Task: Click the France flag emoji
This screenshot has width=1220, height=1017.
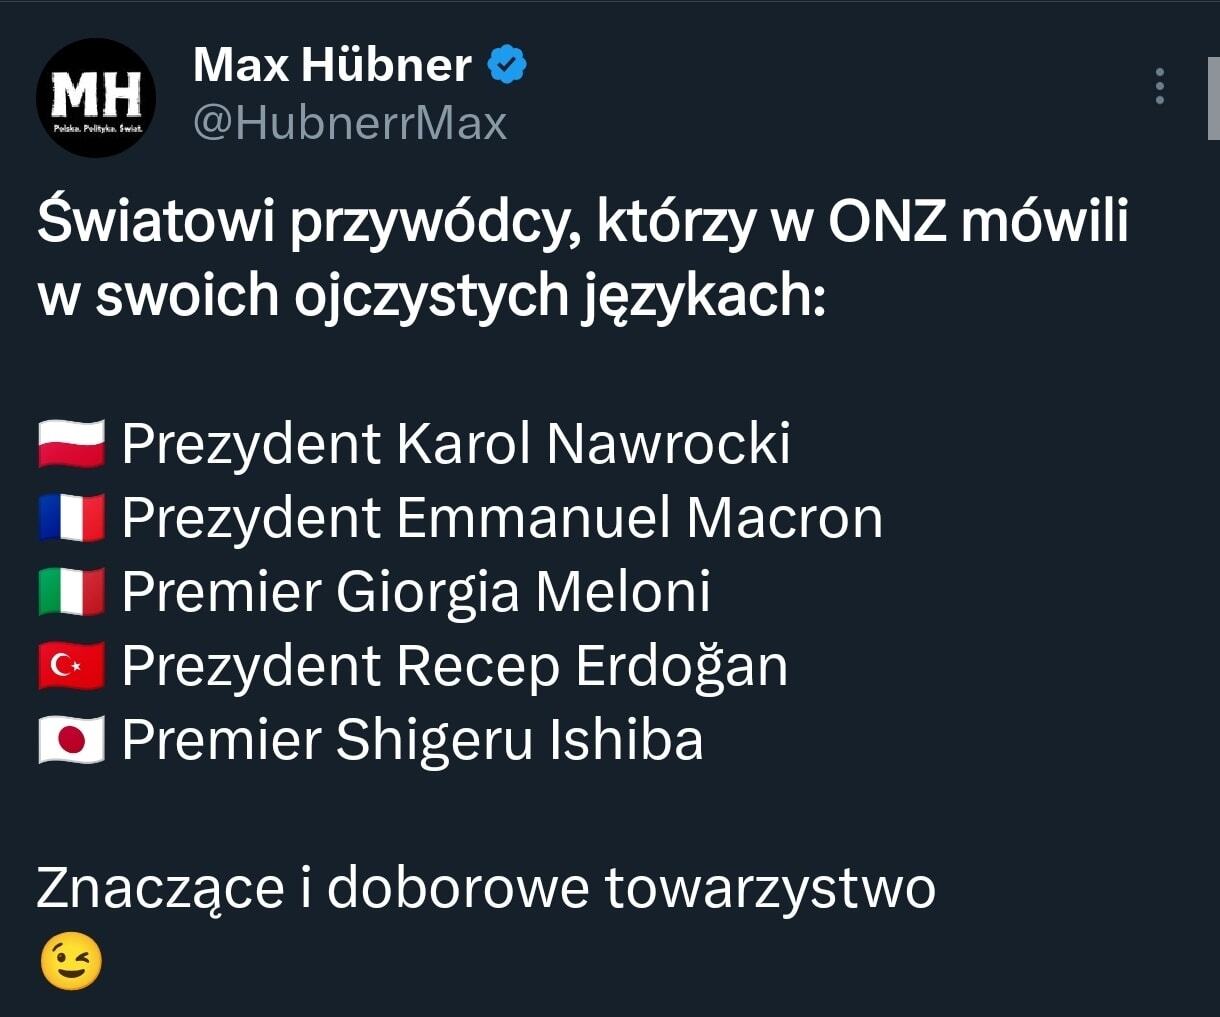Action: (x=71, y=518)
